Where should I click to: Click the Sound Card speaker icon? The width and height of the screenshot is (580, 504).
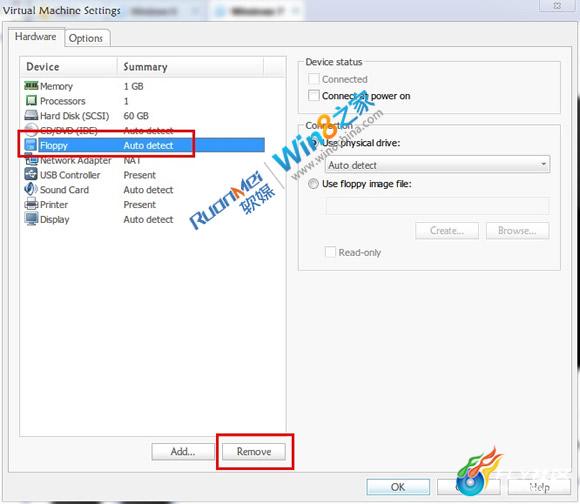31,189
